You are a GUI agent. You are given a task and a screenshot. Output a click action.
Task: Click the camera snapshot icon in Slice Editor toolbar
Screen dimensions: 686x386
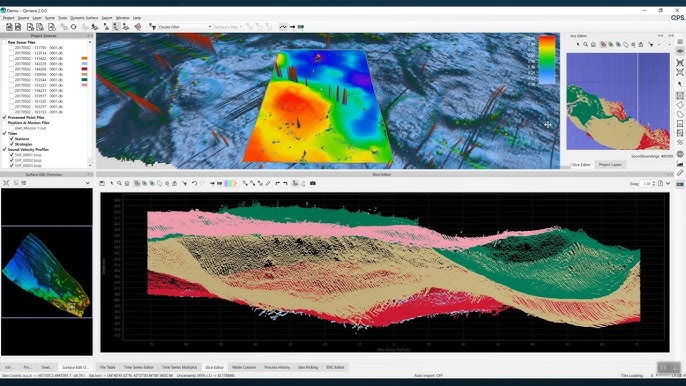[313, 183]
